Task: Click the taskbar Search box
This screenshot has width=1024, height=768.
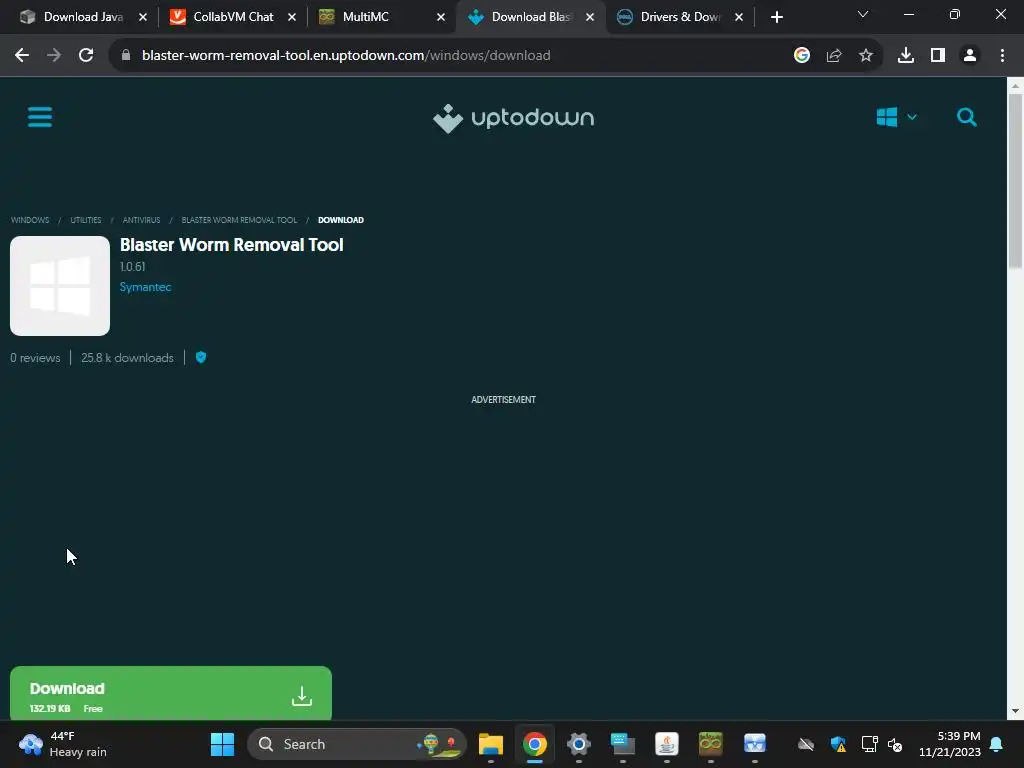Action: point(357,744)
